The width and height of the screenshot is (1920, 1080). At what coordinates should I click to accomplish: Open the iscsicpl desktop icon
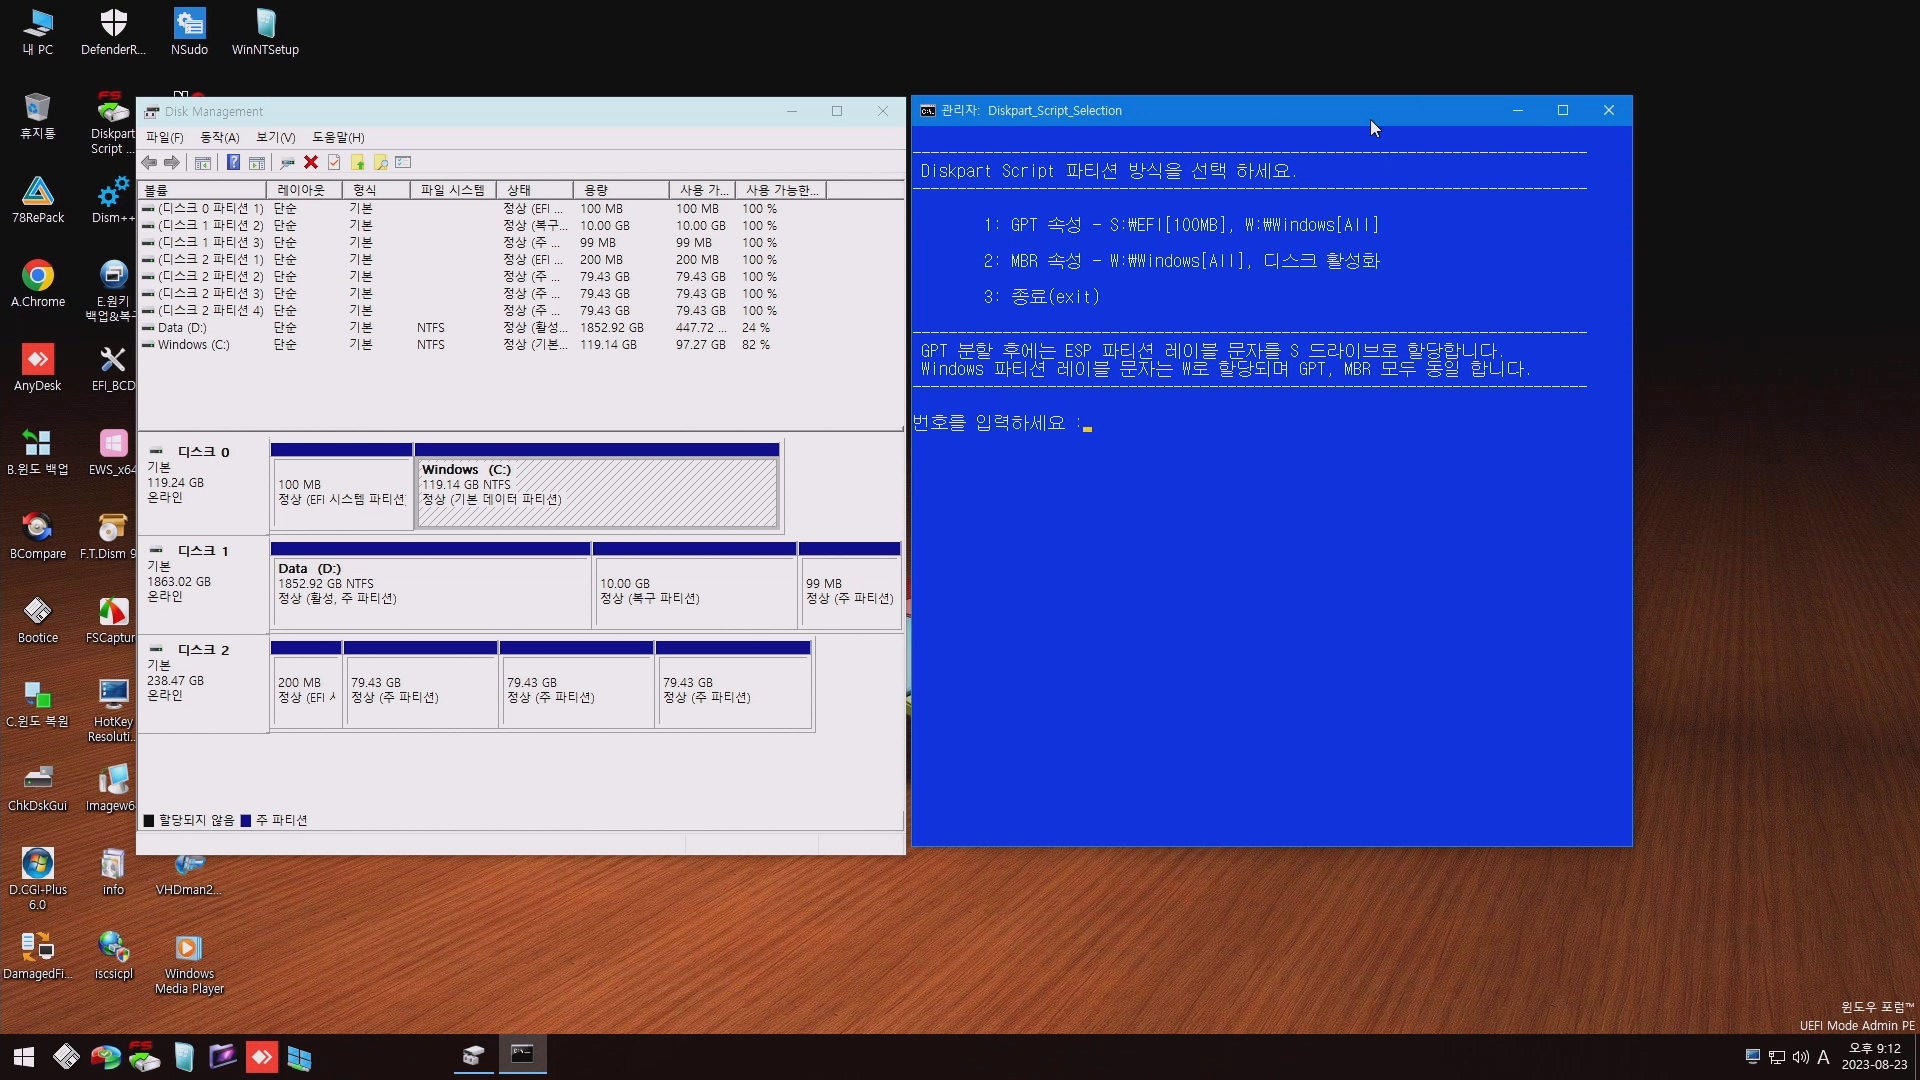point(113,956)
